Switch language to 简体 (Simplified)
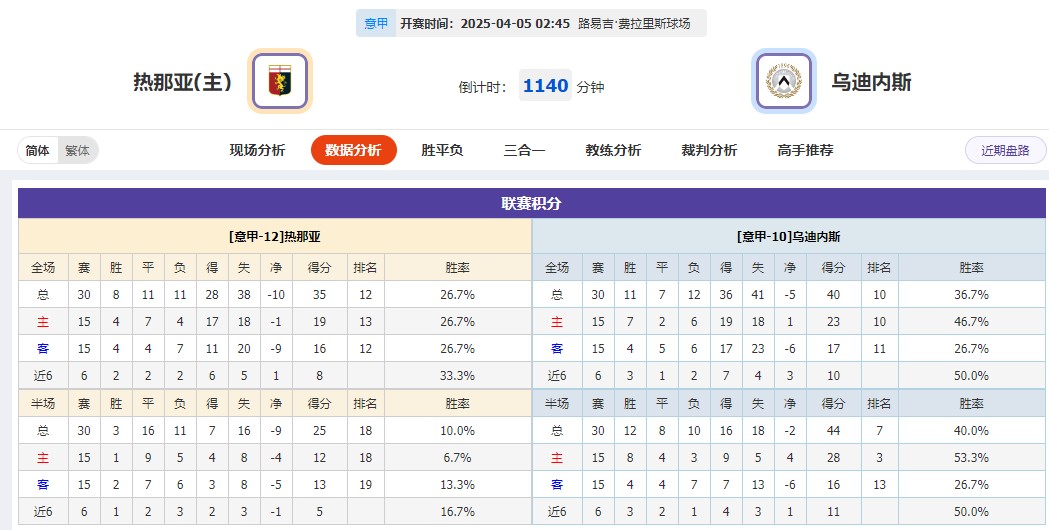 (x=38, y=151)
